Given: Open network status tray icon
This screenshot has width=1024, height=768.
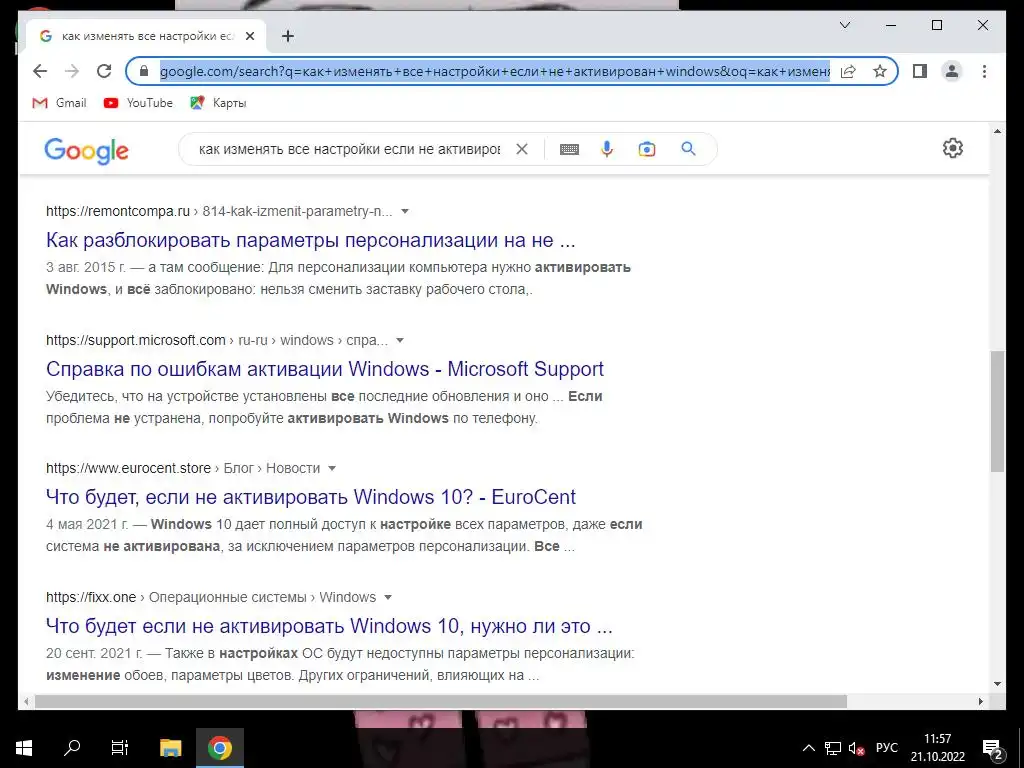Looking at the screenshot, I should point(833,748).
